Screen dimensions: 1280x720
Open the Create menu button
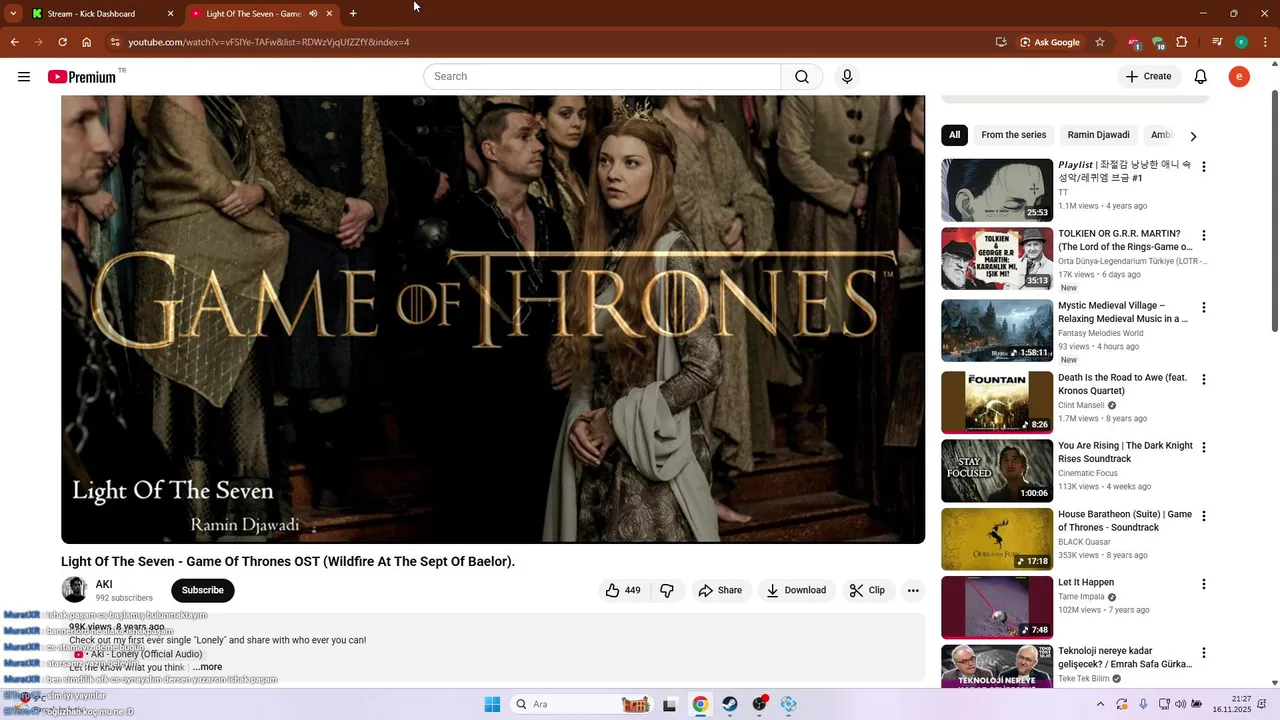[1149, 77]
